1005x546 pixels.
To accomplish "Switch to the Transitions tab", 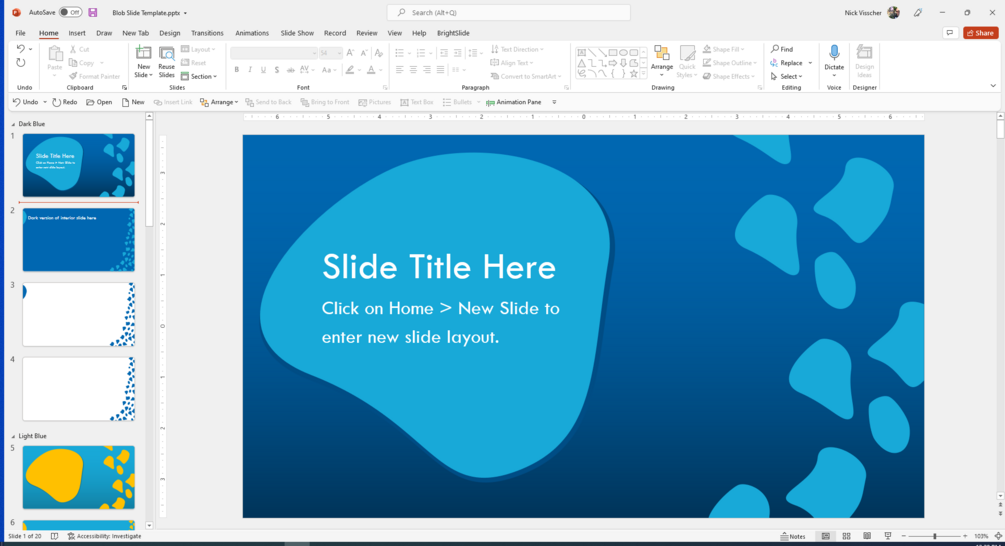I will click(207, 33).
